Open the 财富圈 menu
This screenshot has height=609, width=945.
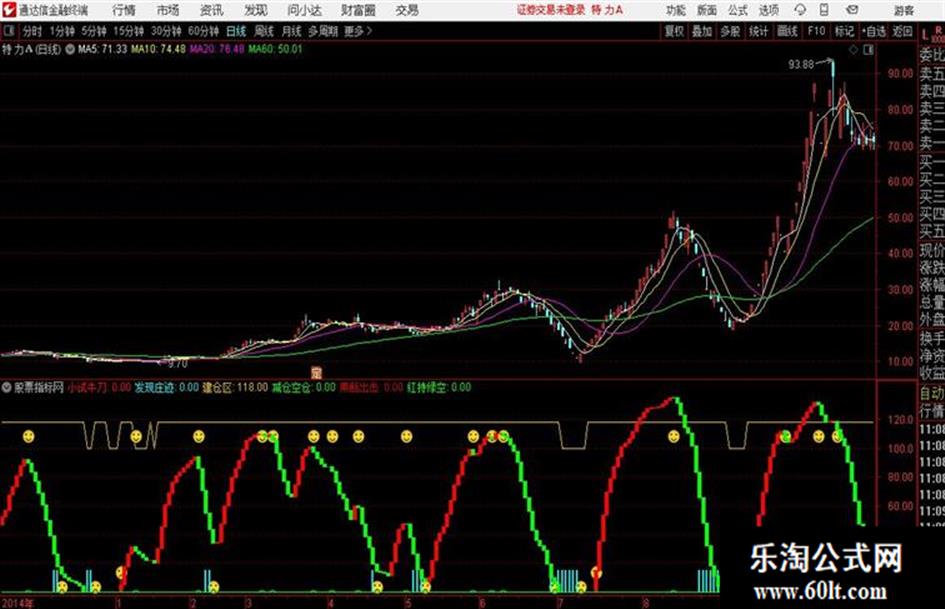click(358, 10)
